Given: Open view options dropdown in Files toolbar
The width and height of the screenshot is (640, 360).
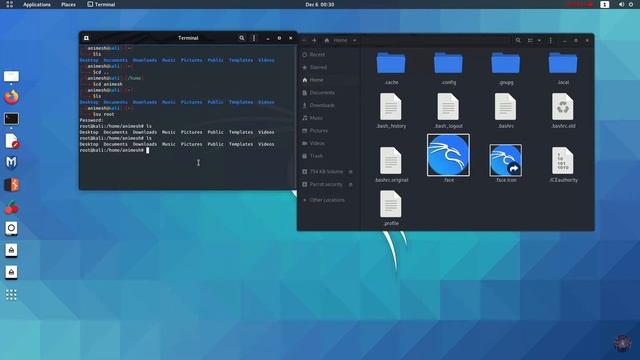Looking at the screenshot, I should pos(539,40).
